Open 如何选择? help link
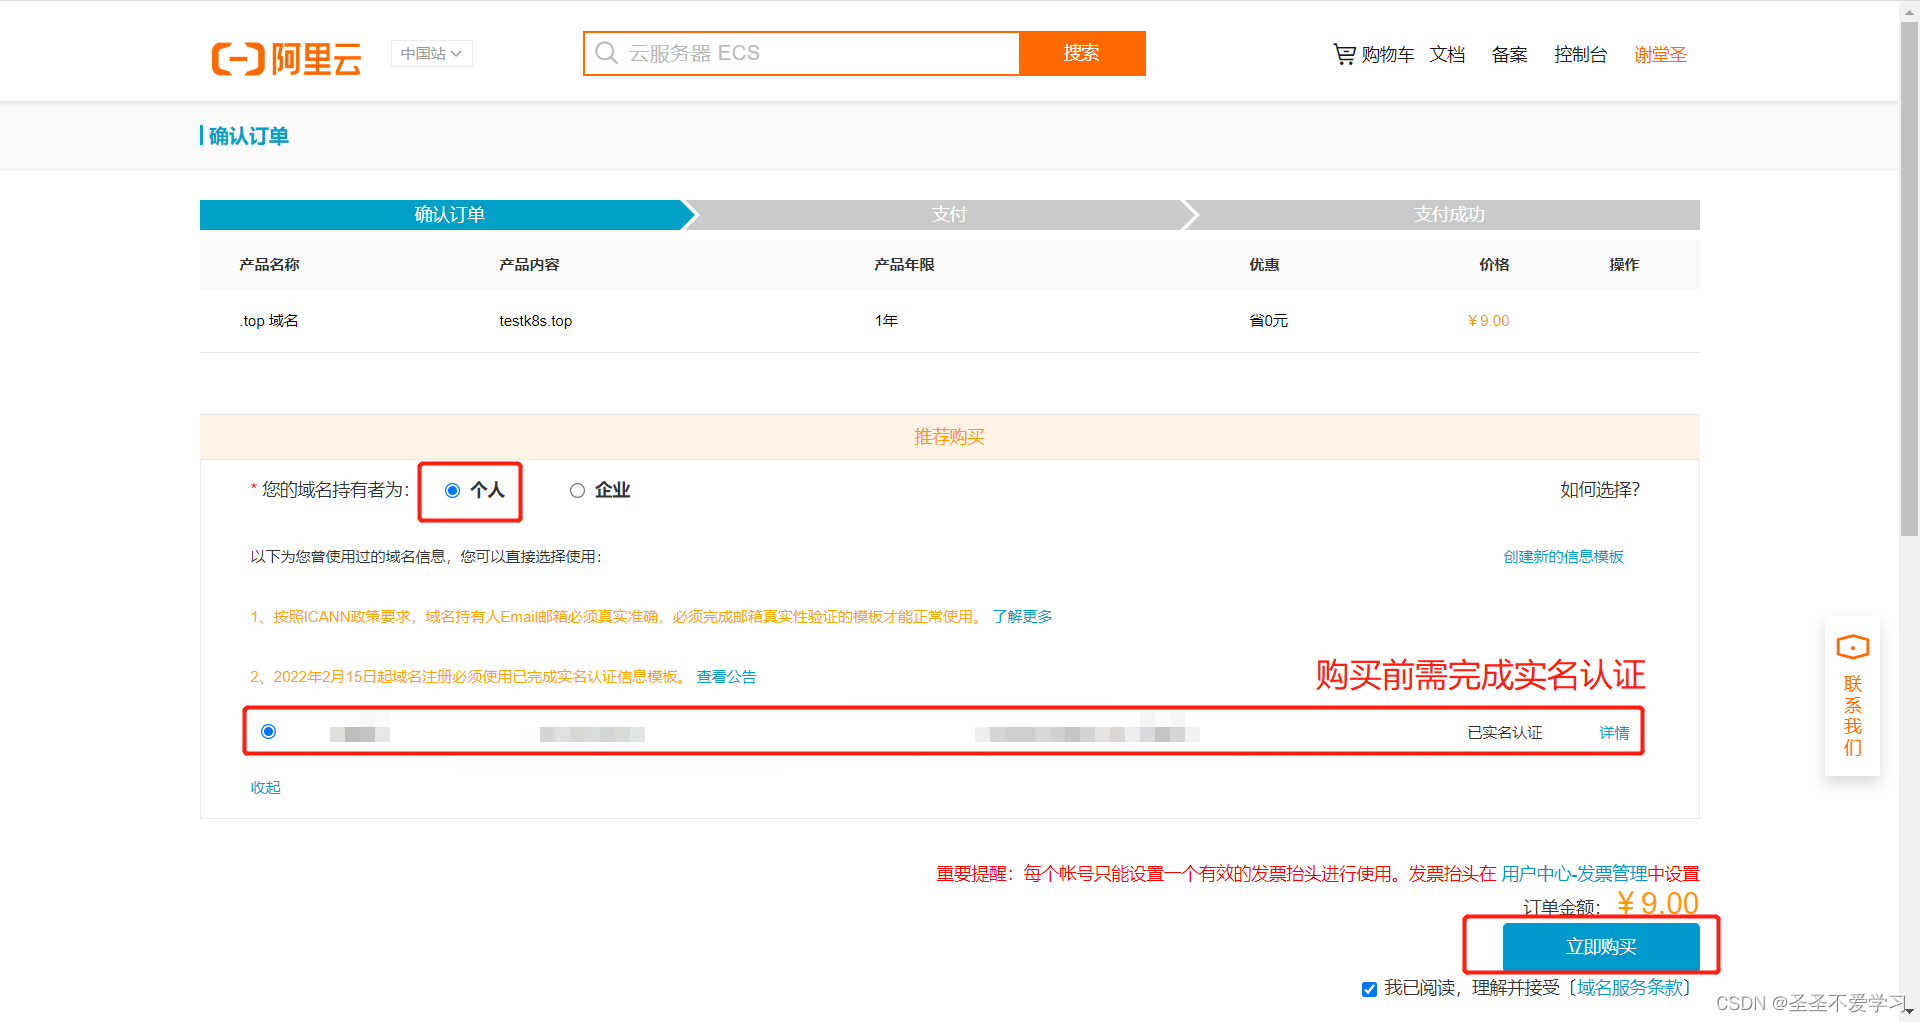The height and width of the screenshot is (1022, 1920). [x=1600, y=490]
